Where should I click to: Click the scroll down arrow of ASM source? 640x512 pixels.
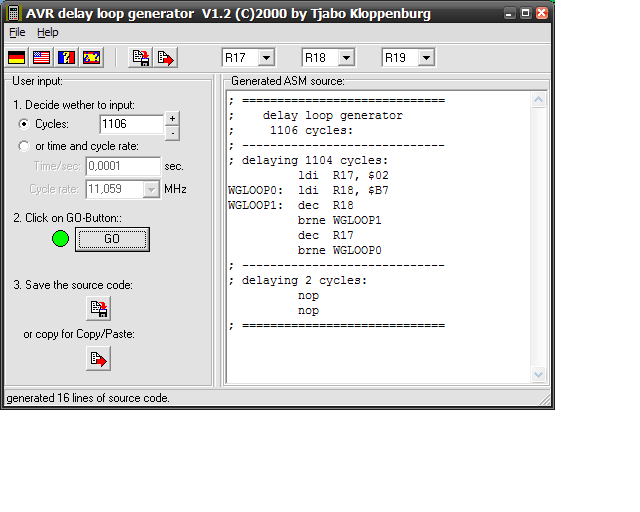coord(538,374)
